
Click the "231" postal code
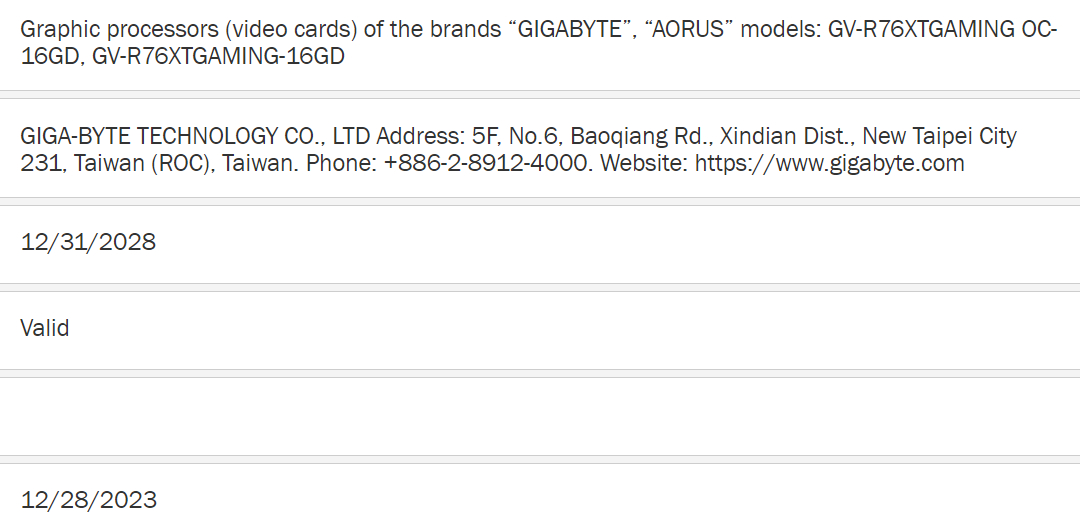click(41, 163)
